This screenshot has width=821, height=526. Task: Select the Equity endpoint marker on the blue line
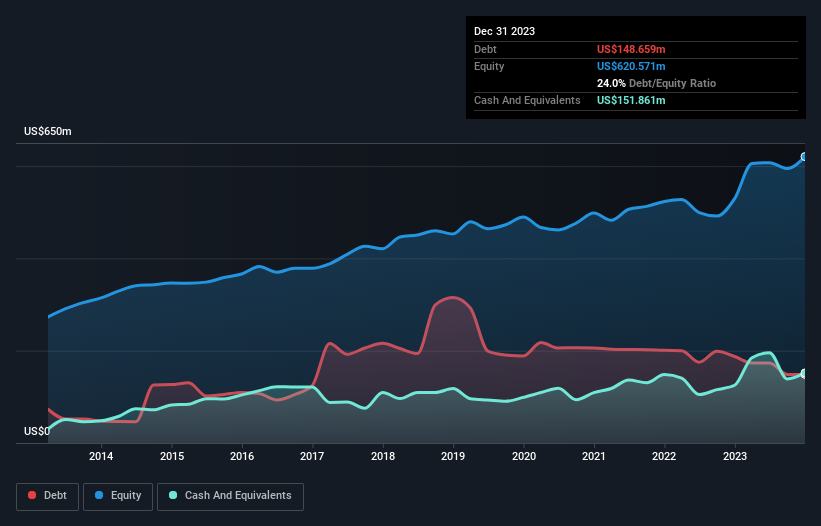pyautogui.click(x=804, y=156)
